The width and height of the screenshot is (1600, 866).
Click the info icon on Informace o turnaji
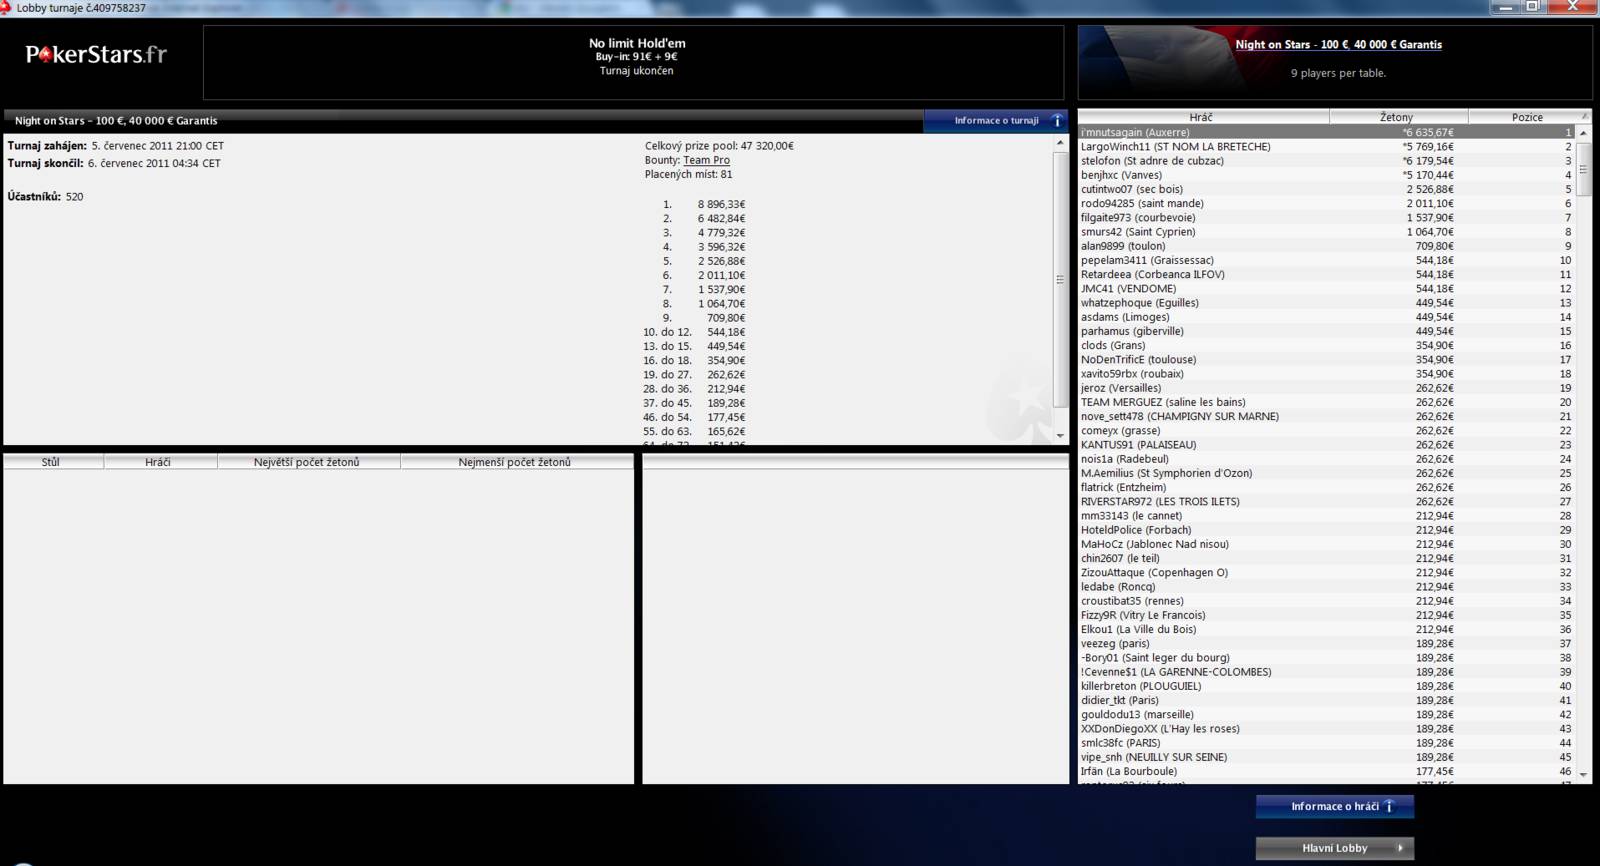click(1057, 121)
